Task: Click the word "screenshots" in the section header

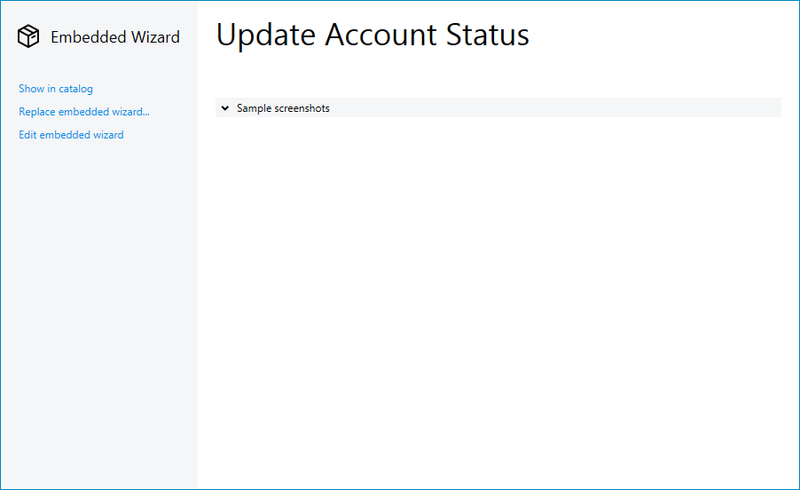Action: [x=302, y=108]
